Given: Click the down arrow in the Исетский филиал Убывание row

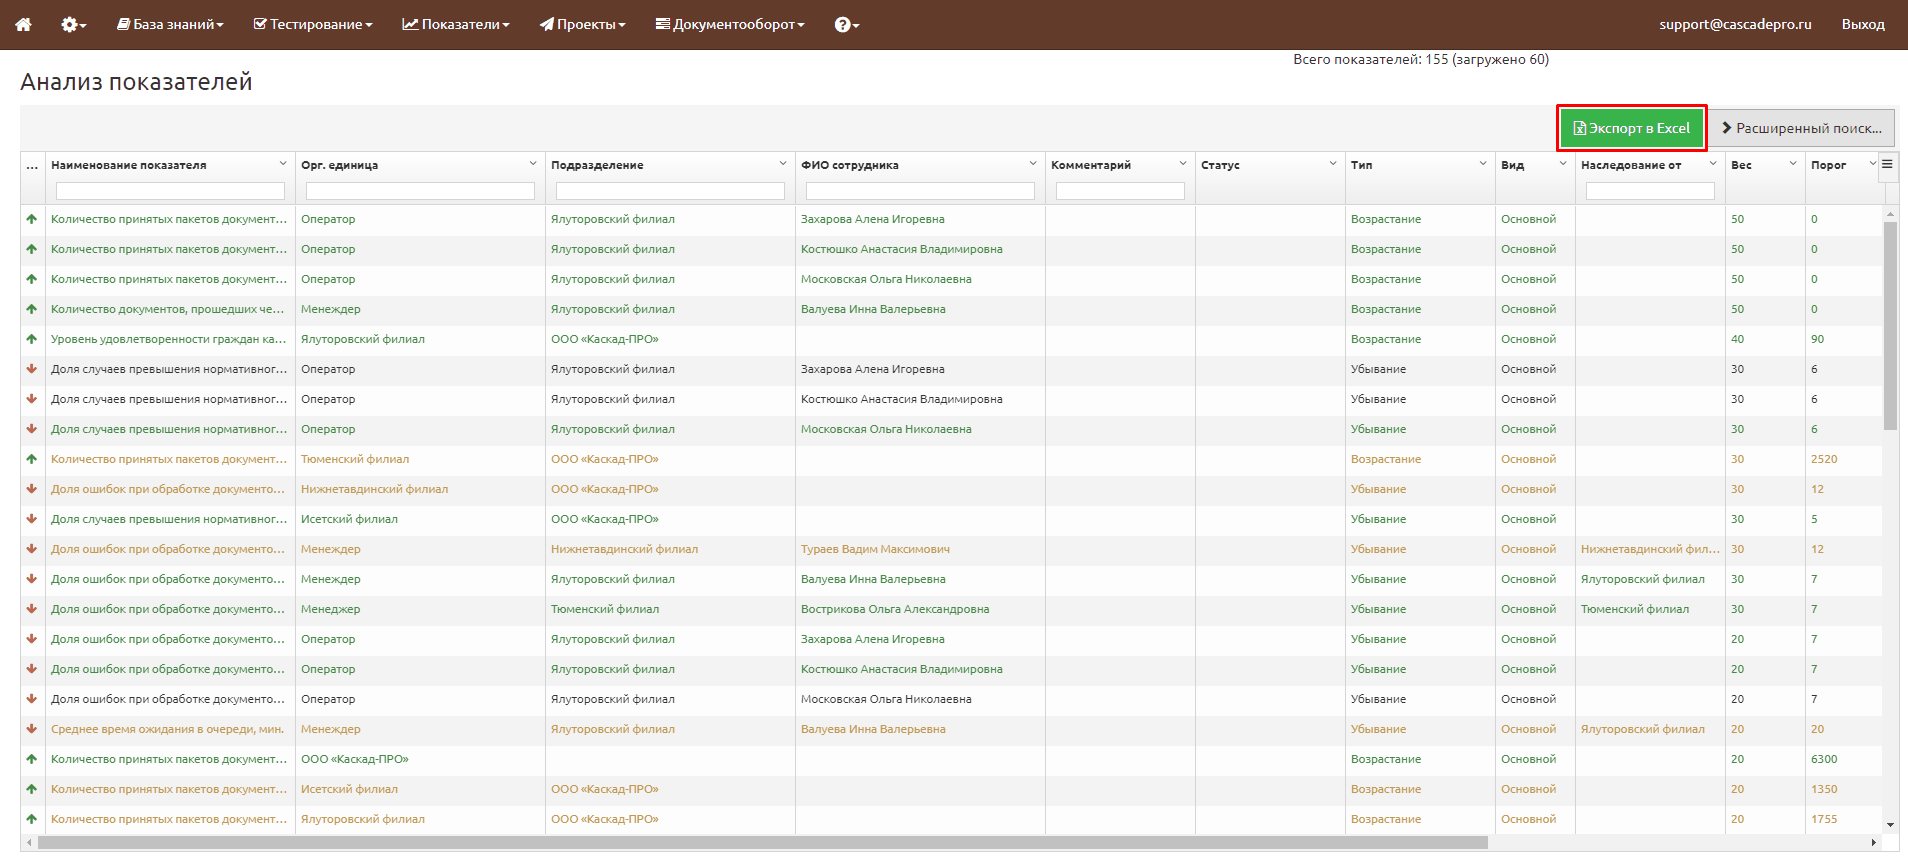Looking at the screenshot, I should pos(32,519).
